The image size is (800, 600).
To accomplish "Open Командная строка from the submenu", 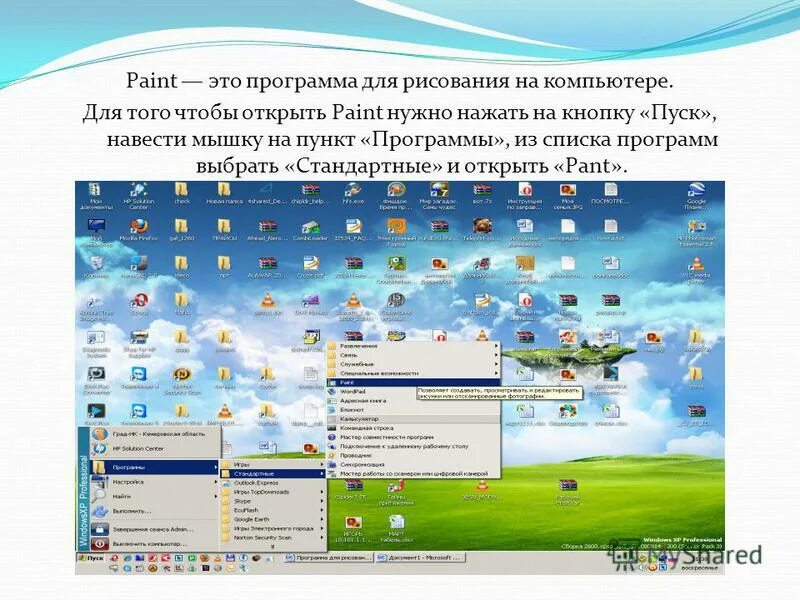I will (x=413, y=428).
